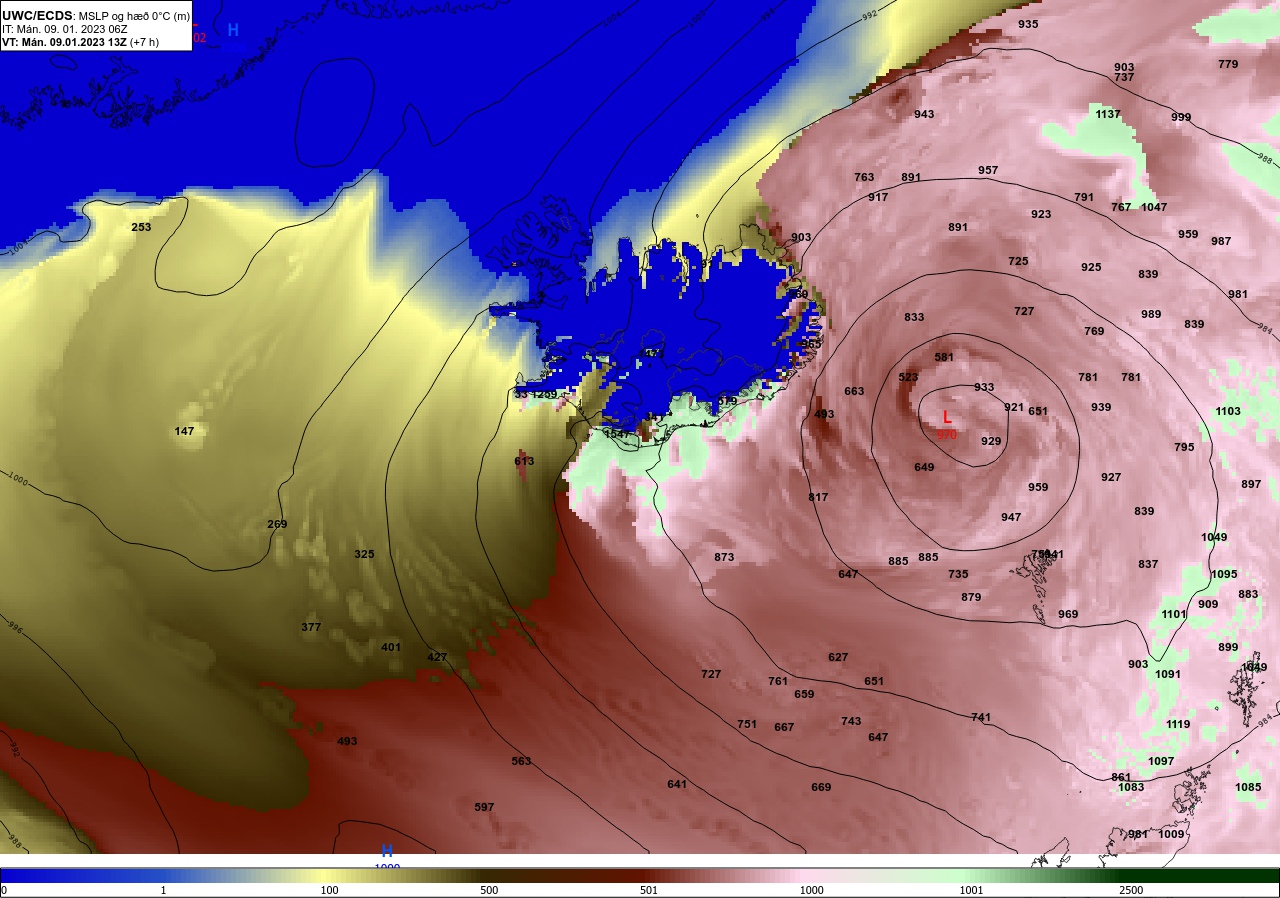Click the map value 1103
Screen dimensions: 1280x898
point(1228,411)
